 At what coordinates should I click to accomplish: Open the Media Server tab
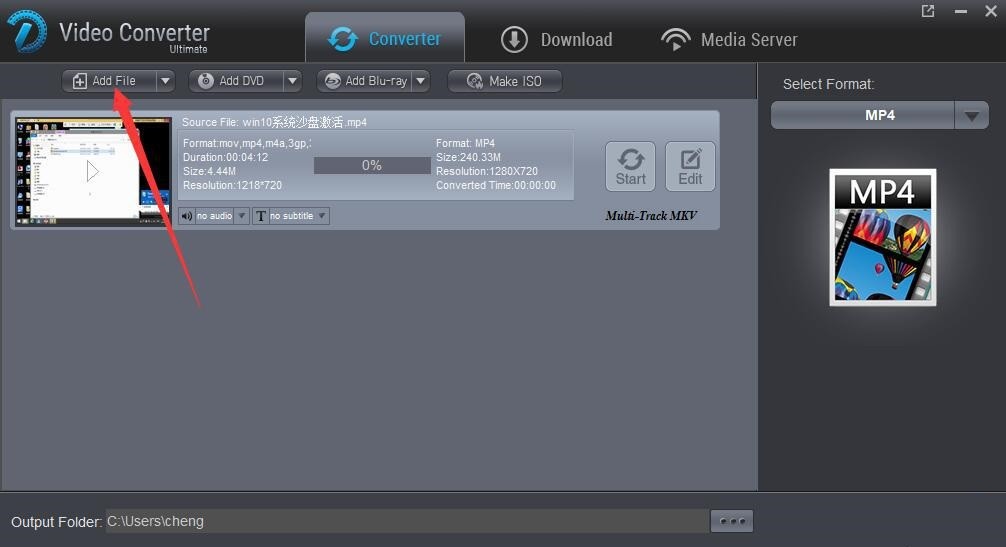(x=729, y=39)
